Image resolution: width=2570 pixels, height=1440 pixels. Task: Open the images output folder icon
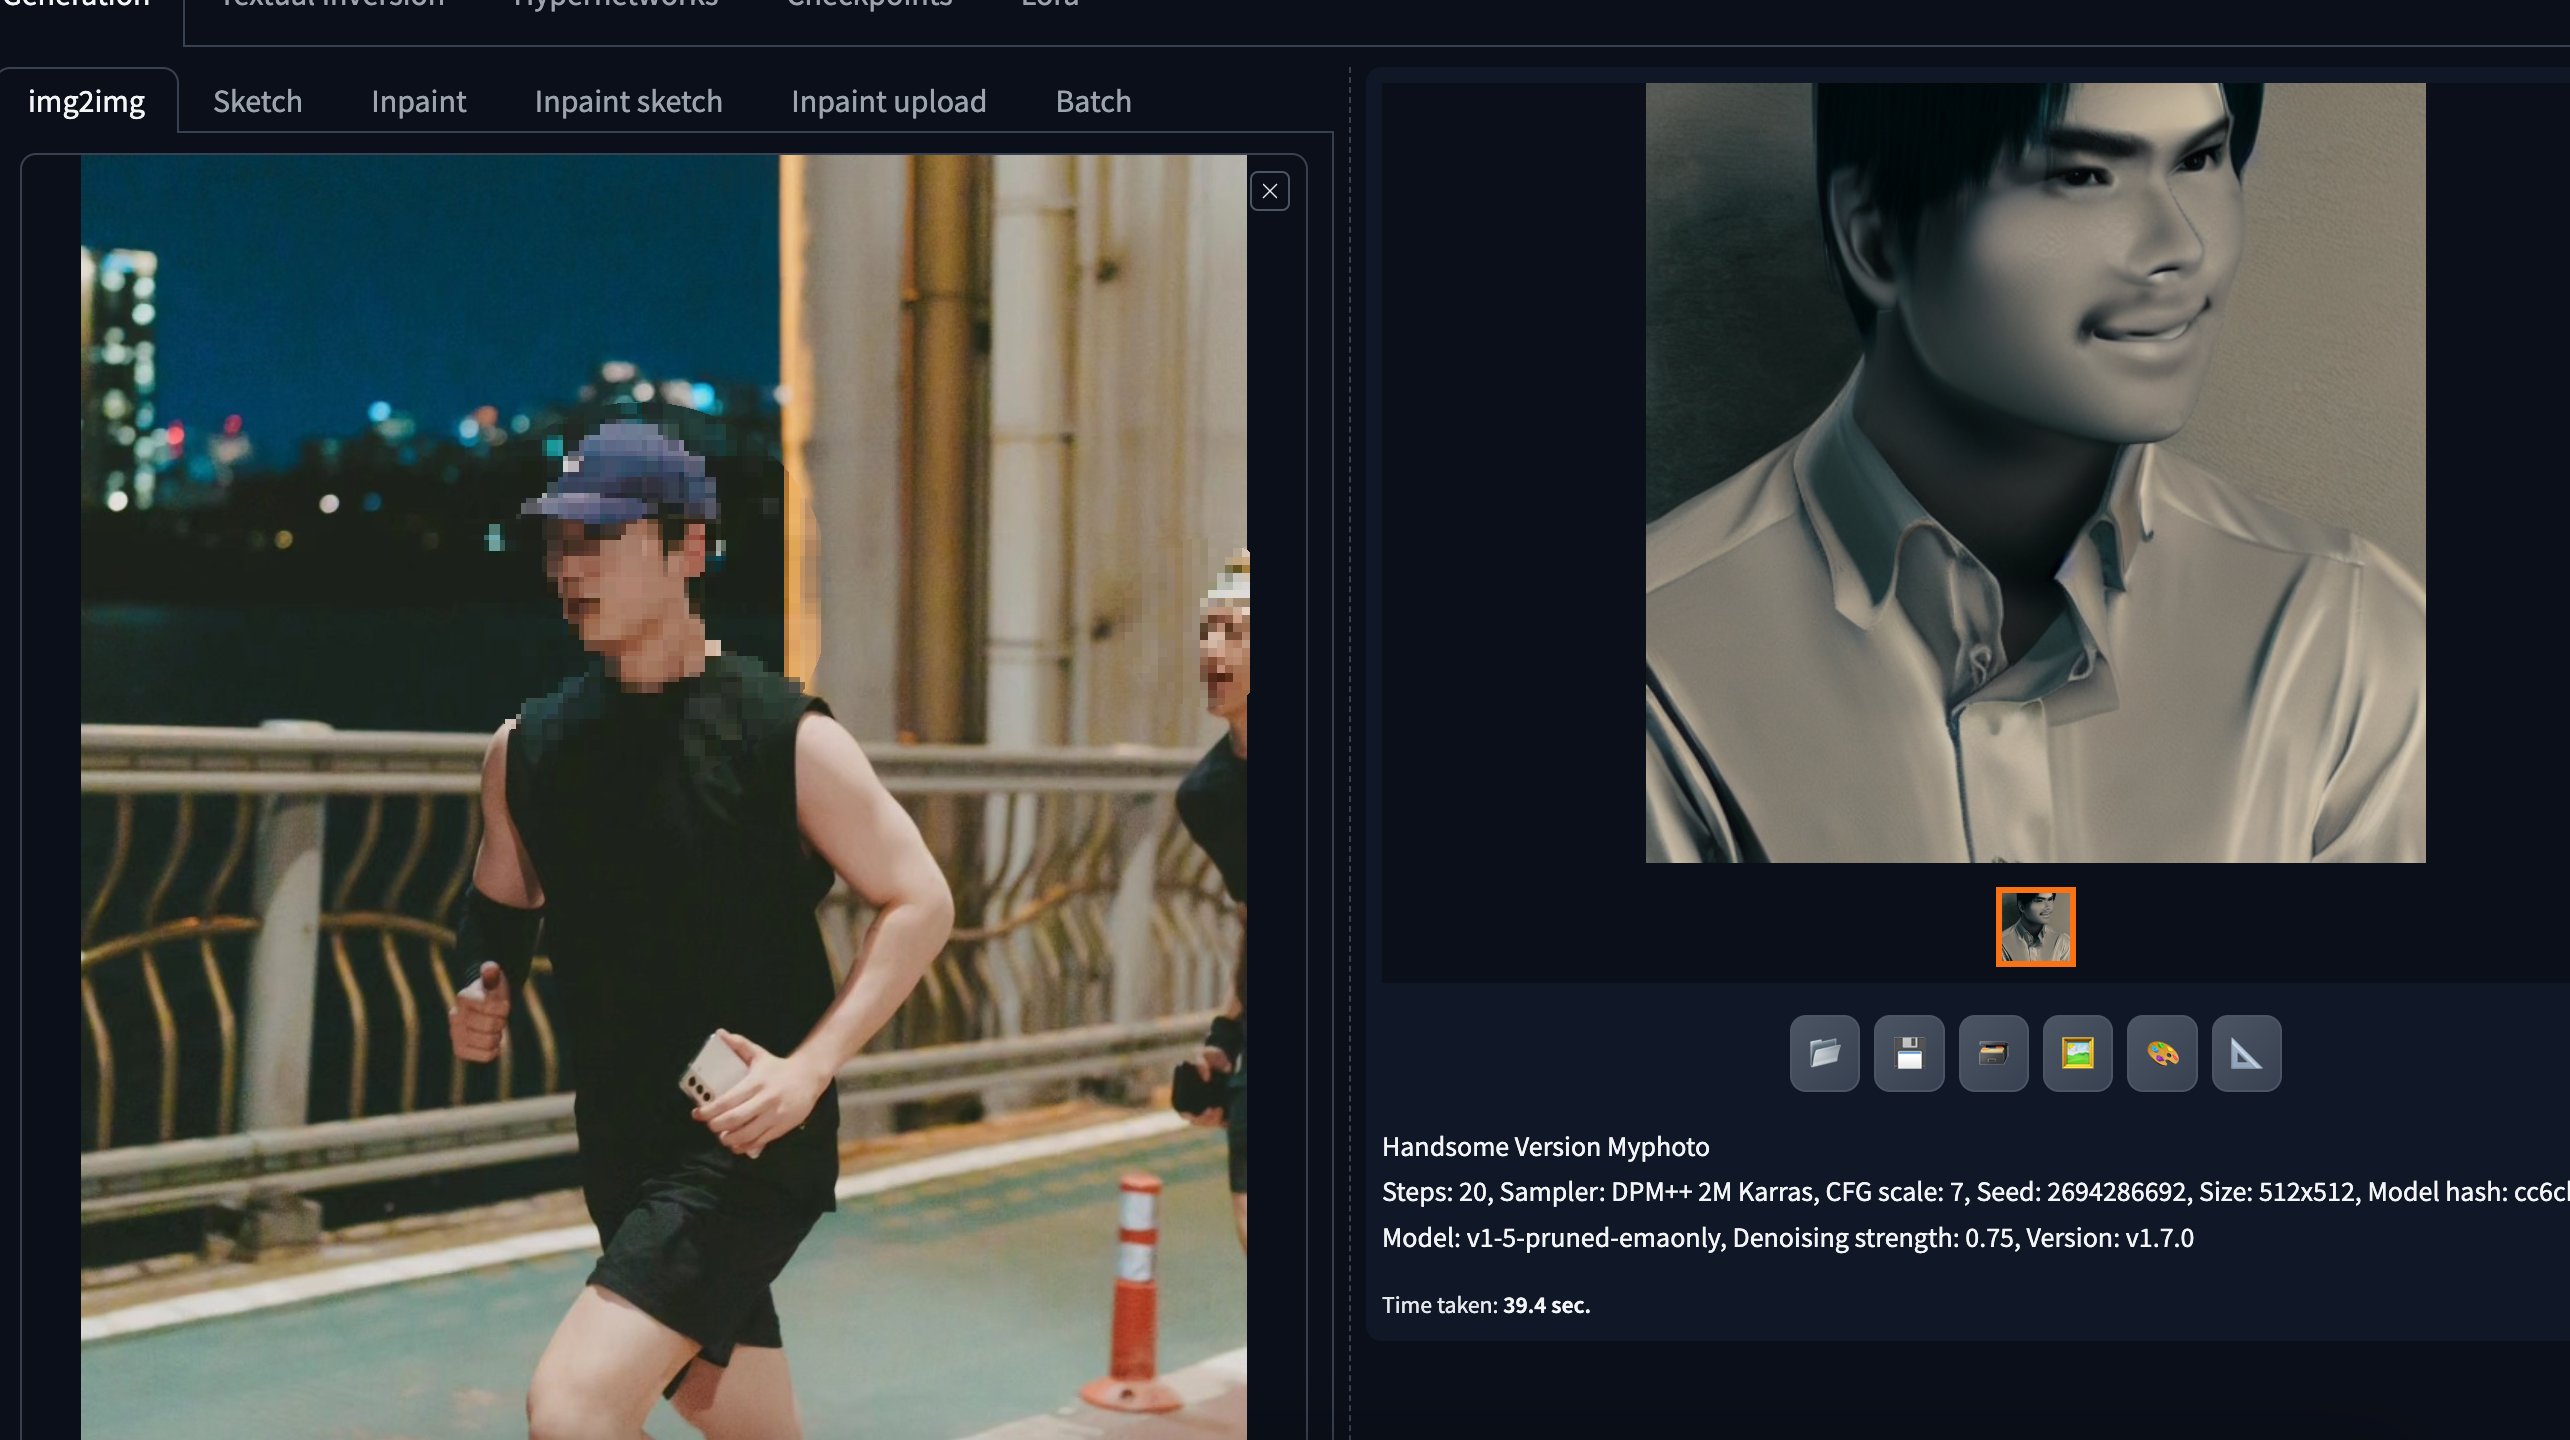(1824, 1053)
